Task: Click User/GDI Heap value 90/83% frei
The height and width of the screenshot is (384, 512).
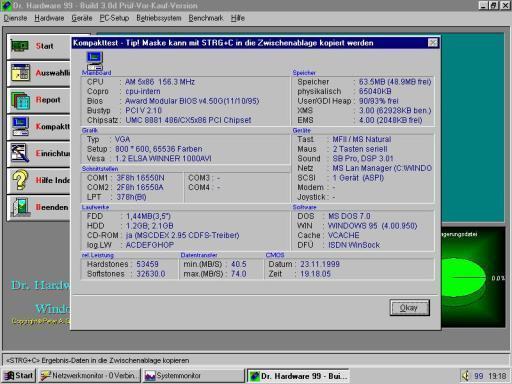Action: click(379, 101)
